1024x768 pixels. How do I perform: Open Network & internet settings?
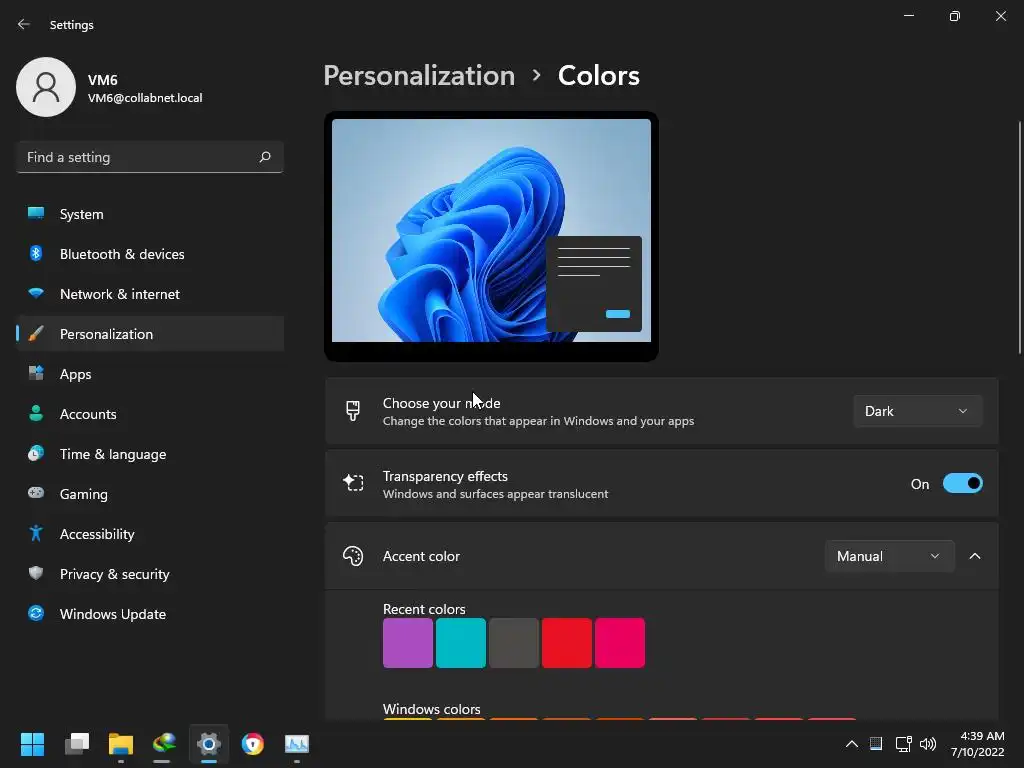click(x=150, y=294)
